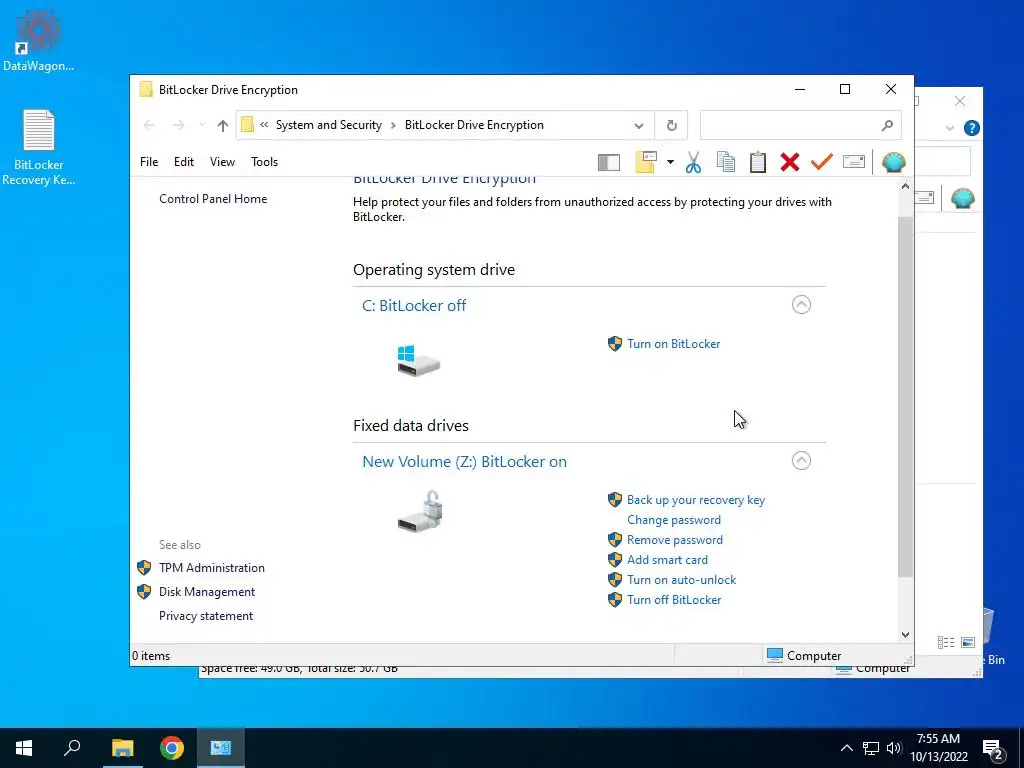The image size is (1024, 768).
Task: Open the File menu
Action: [149, 162]
